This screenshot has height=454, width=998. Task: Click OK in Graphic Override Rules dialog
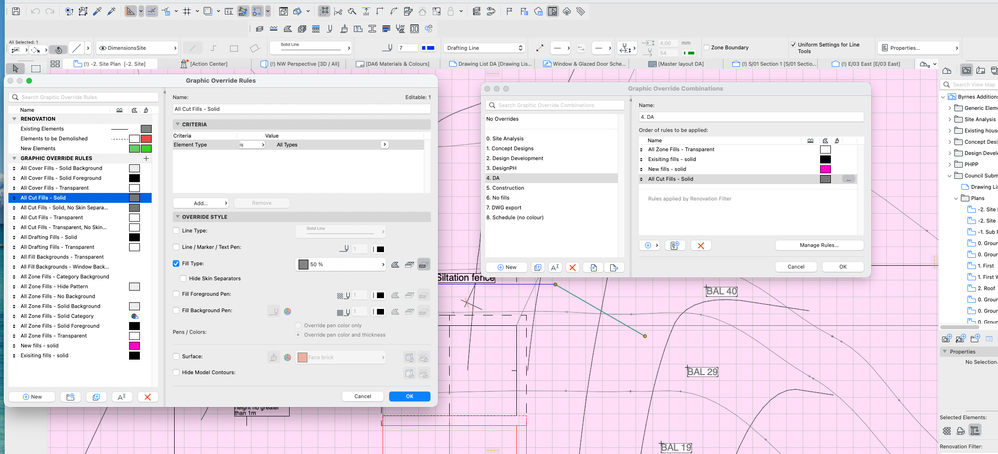click(x=409, y=396)
